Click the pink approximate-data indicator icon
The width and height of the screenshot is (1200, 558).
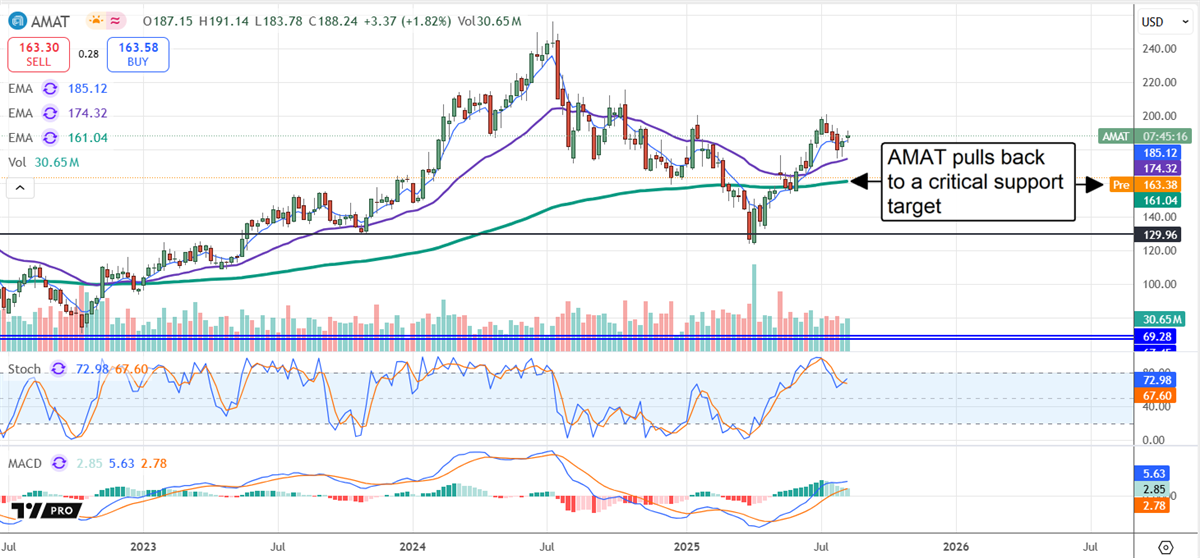click(116, 20)
